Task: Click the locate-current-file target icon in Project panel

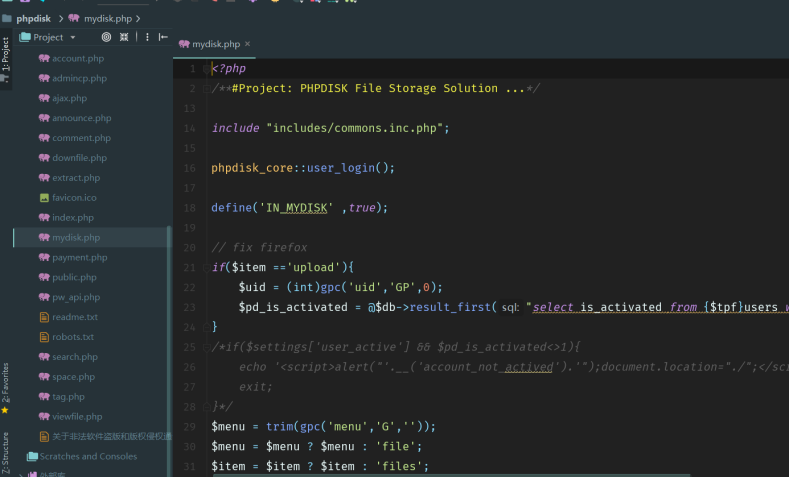Action: coord(106,37)
